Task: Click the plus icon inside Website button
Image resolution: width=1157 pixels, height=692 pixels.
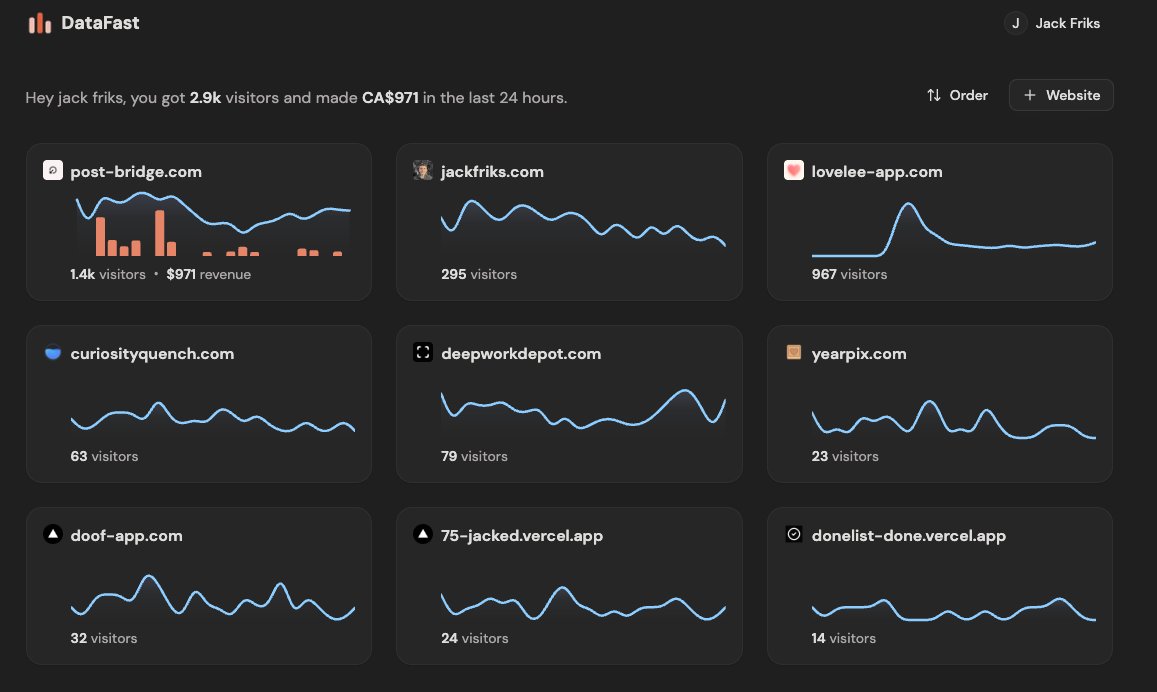Action: (x=1029, y=94)
